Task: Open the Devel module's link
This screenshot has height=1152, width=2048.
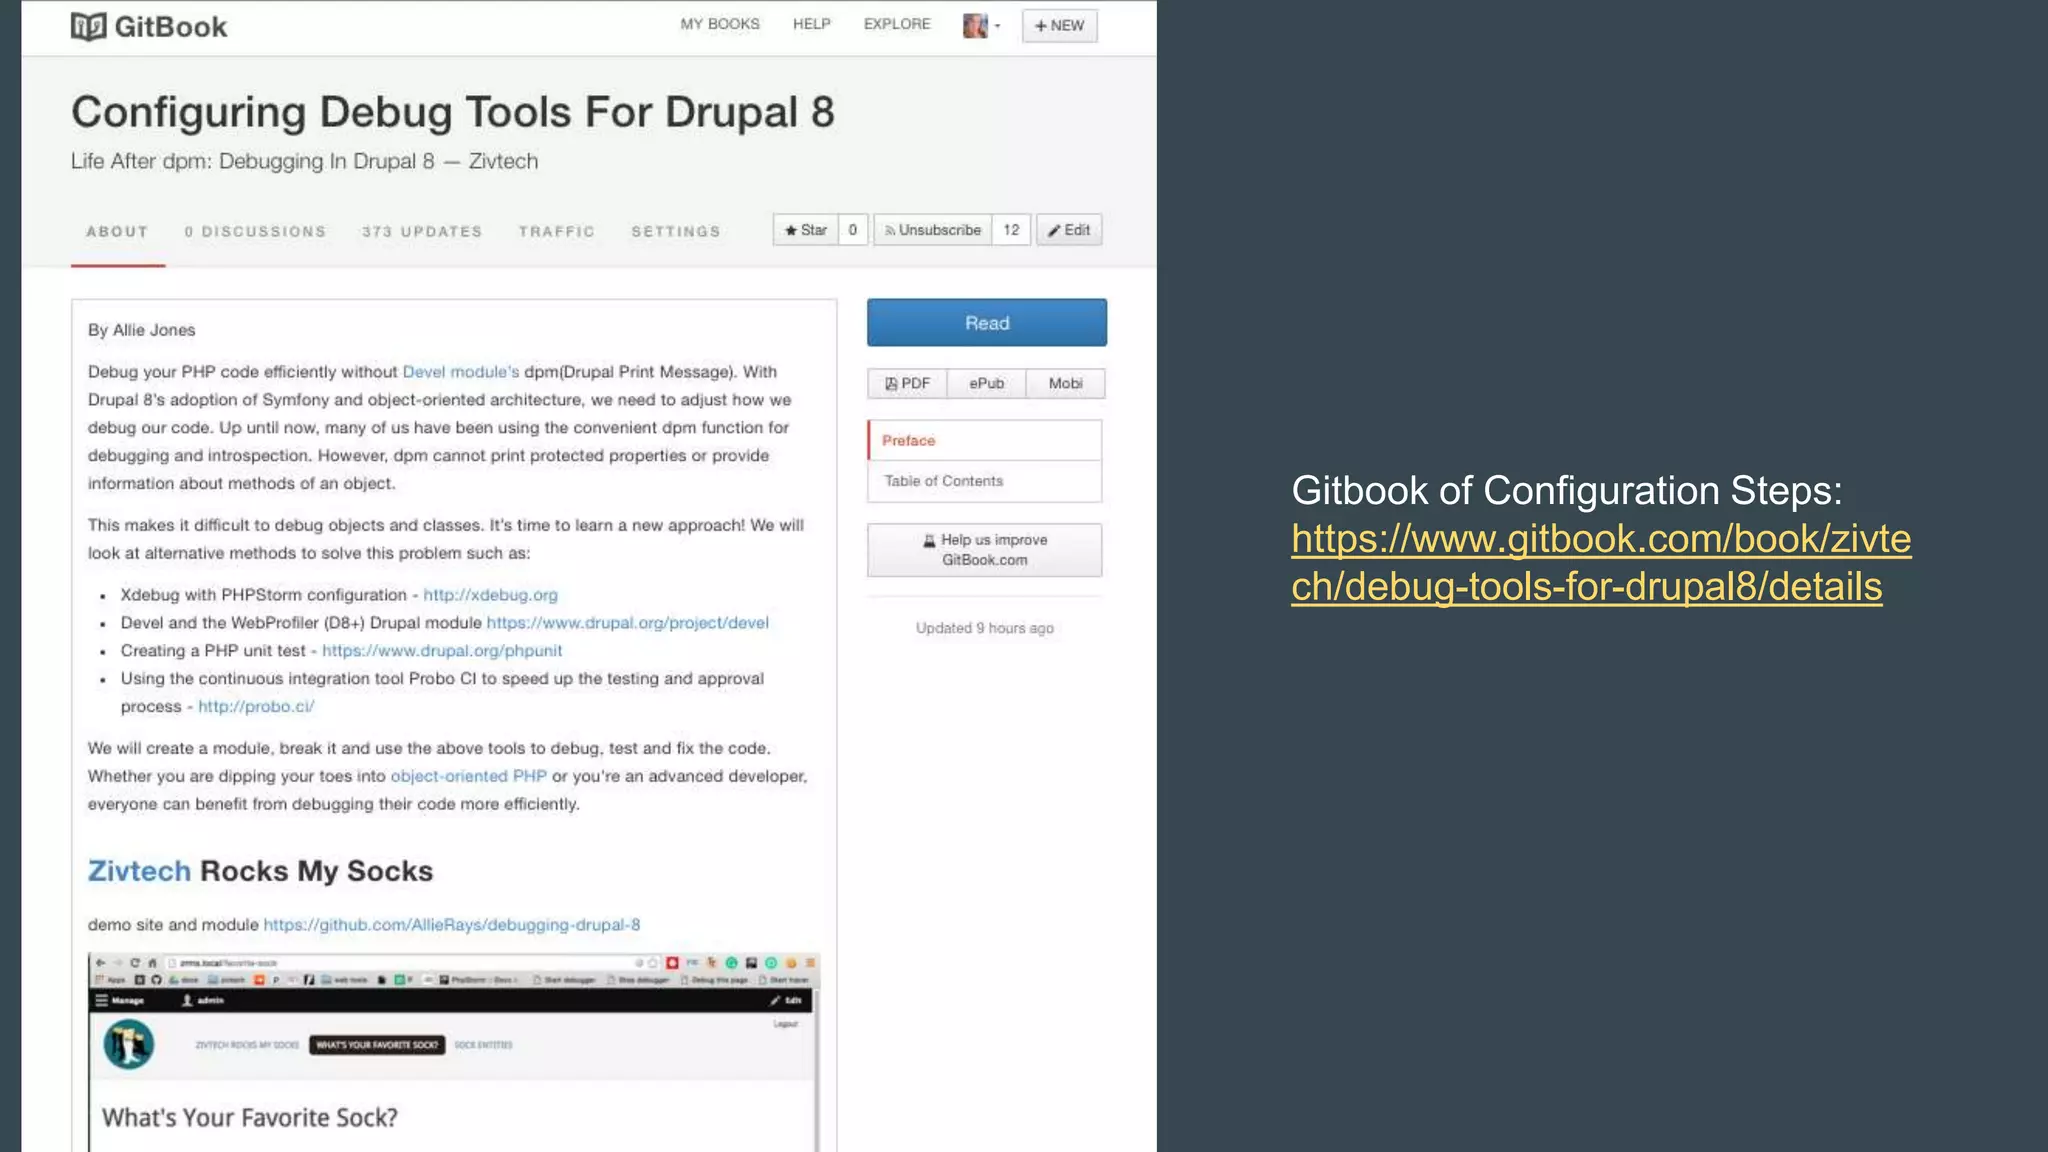Action: [461, 372]
